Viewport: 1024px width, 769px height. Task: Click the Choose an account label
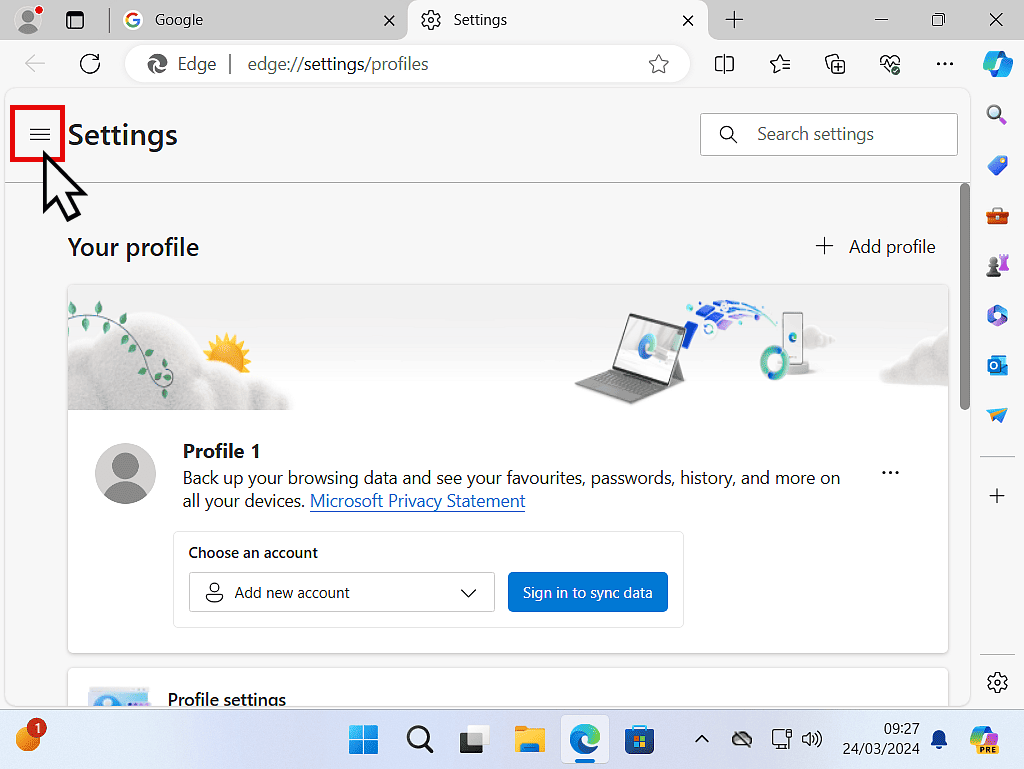point(253,553)
